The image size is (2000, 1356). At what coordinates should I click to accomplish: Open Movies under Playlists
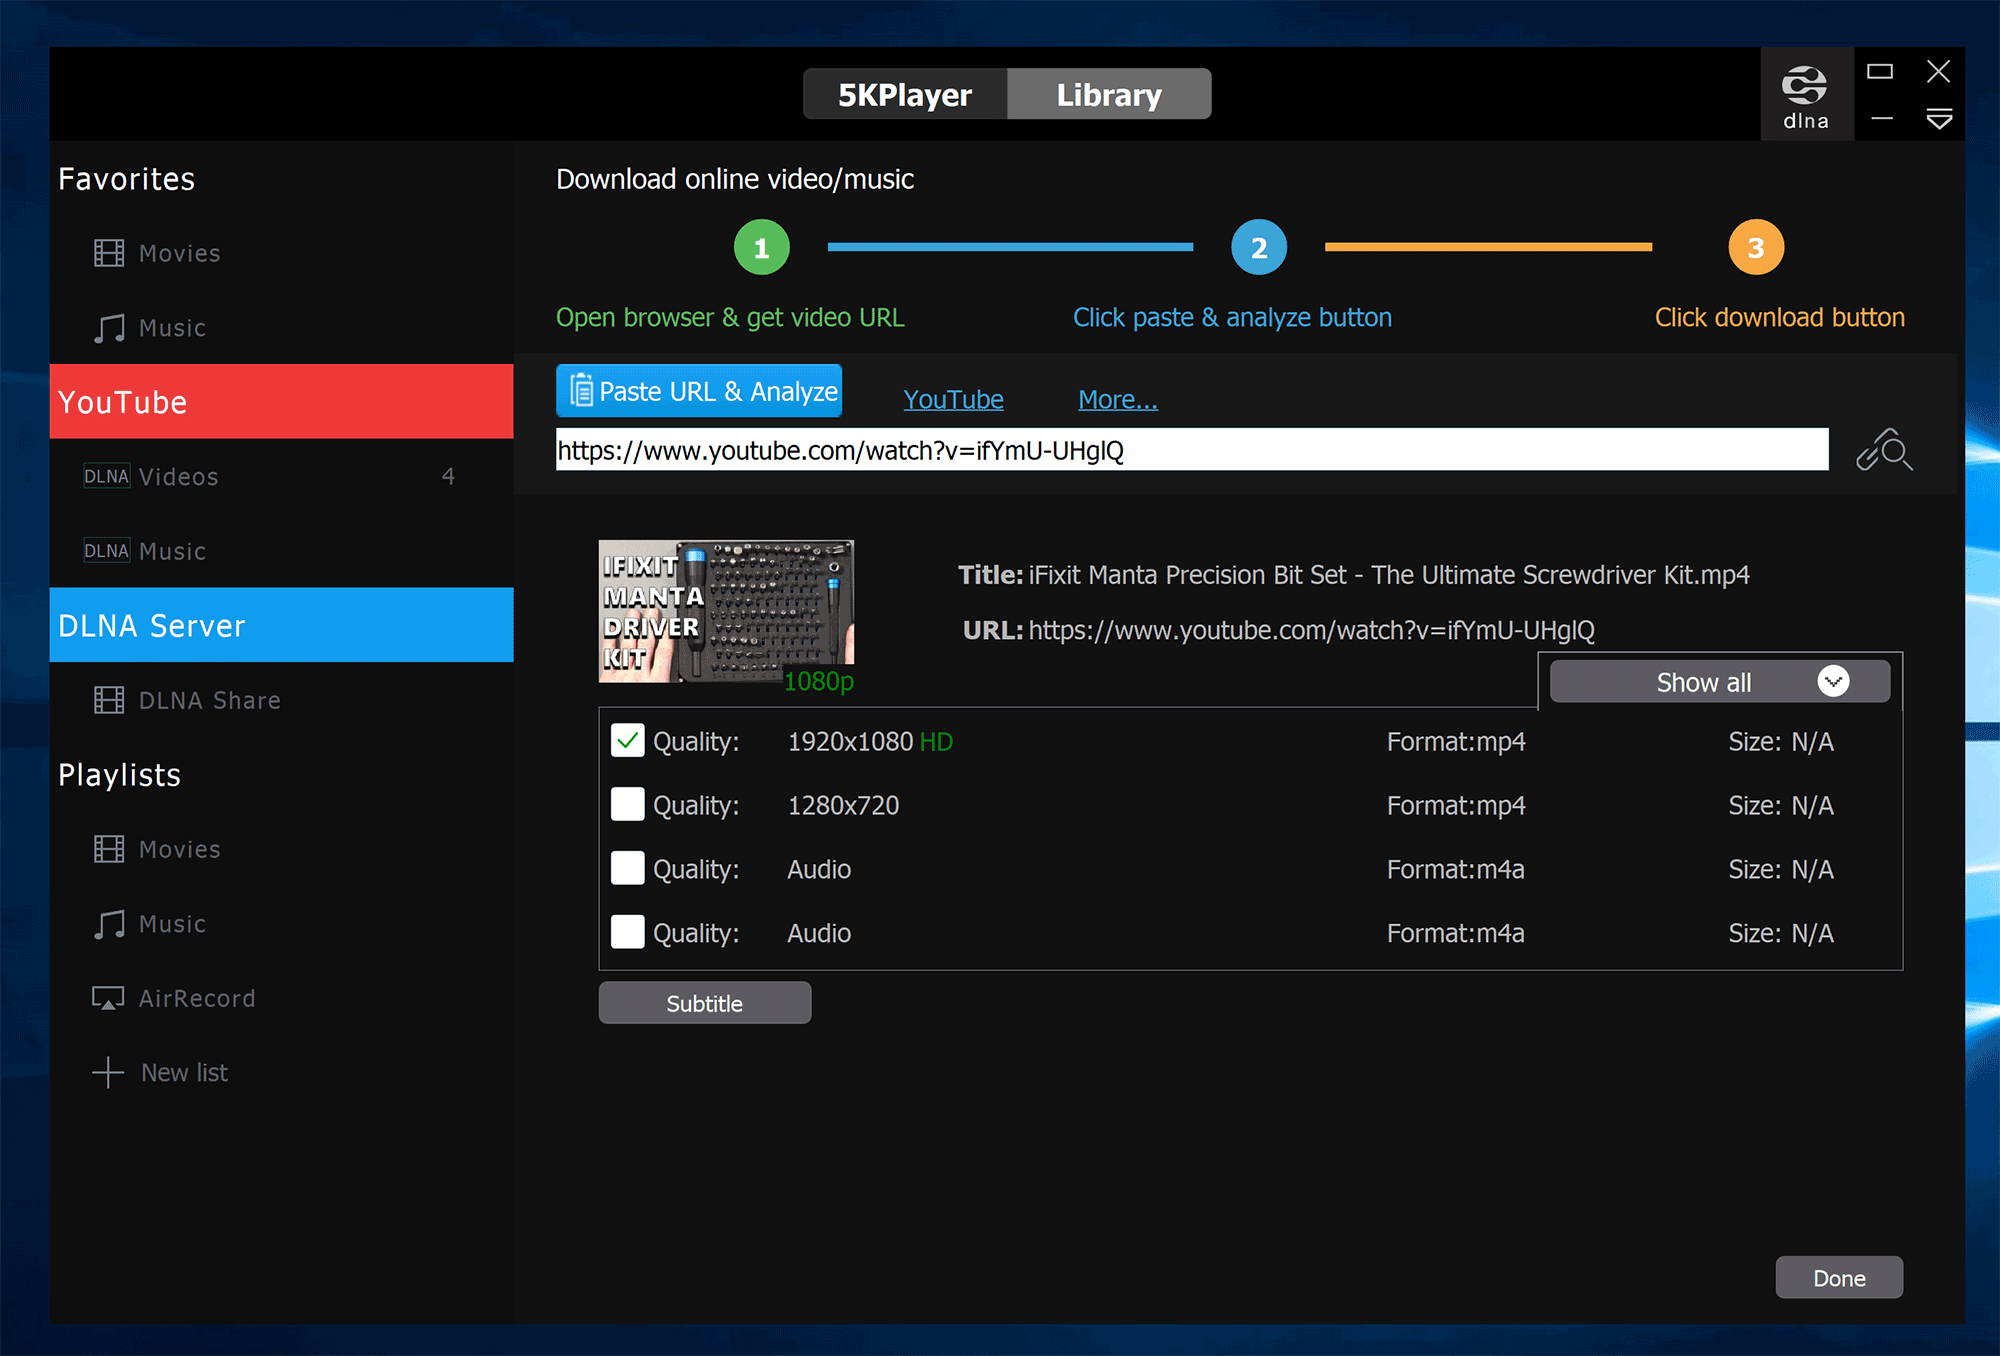pos(281,849)
